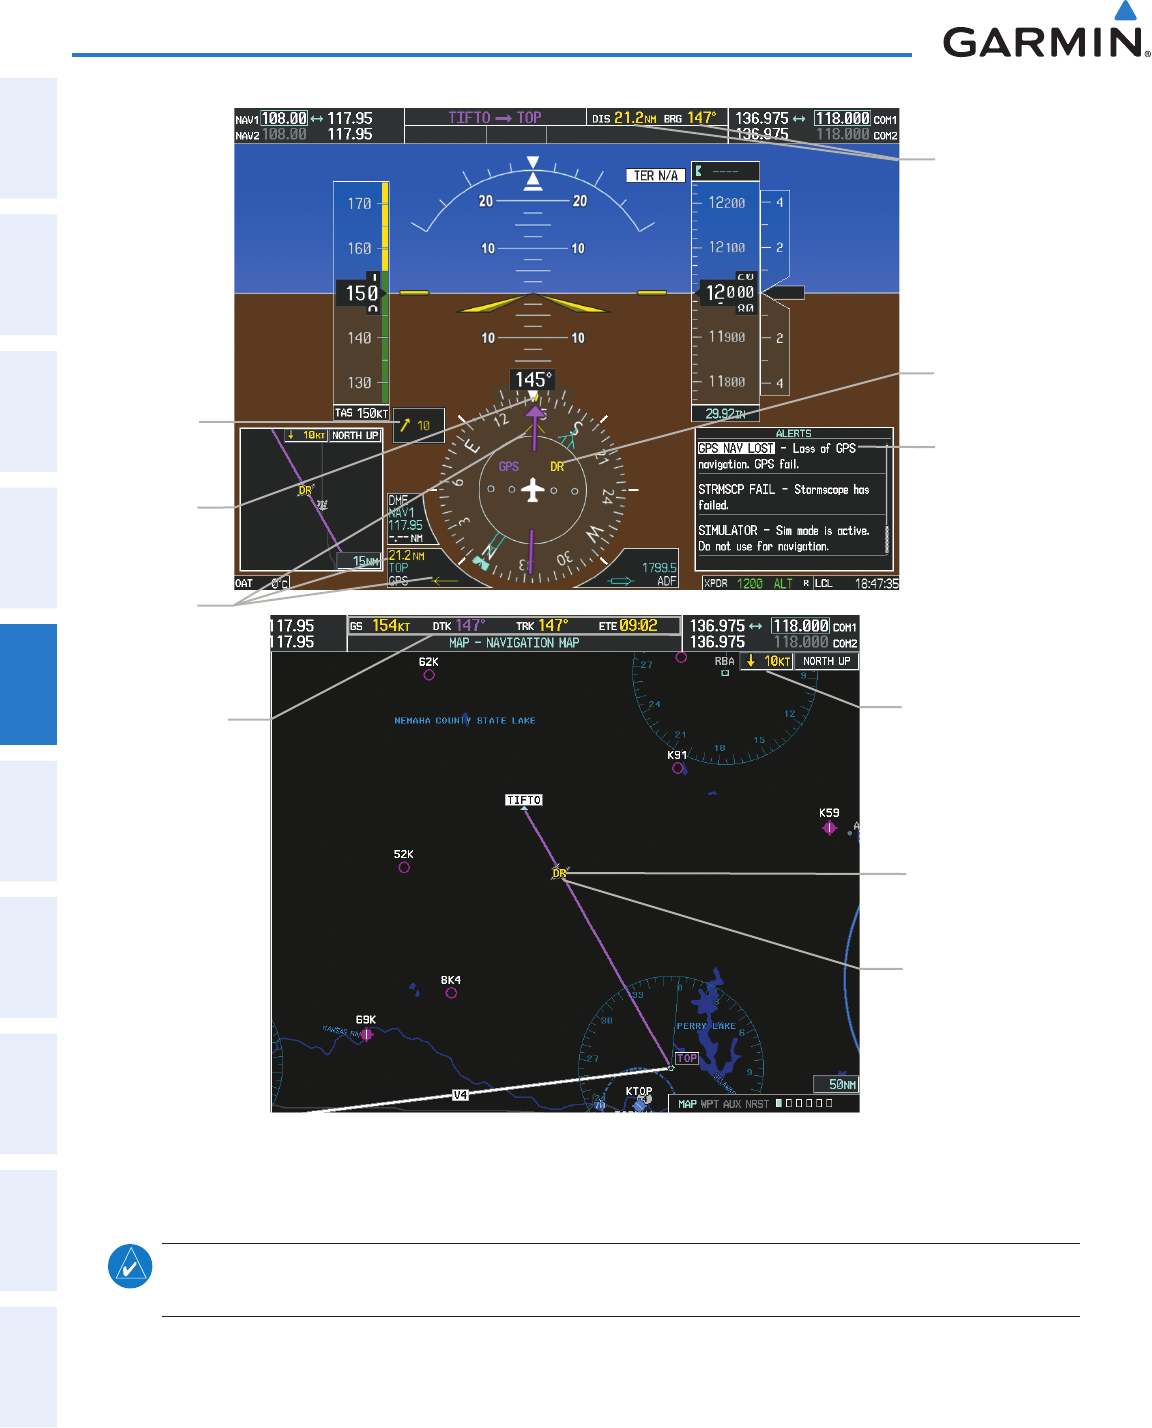Click the 1799.5 ADF bearing source box
The image size is (1152, 1428).
(658, 573)
